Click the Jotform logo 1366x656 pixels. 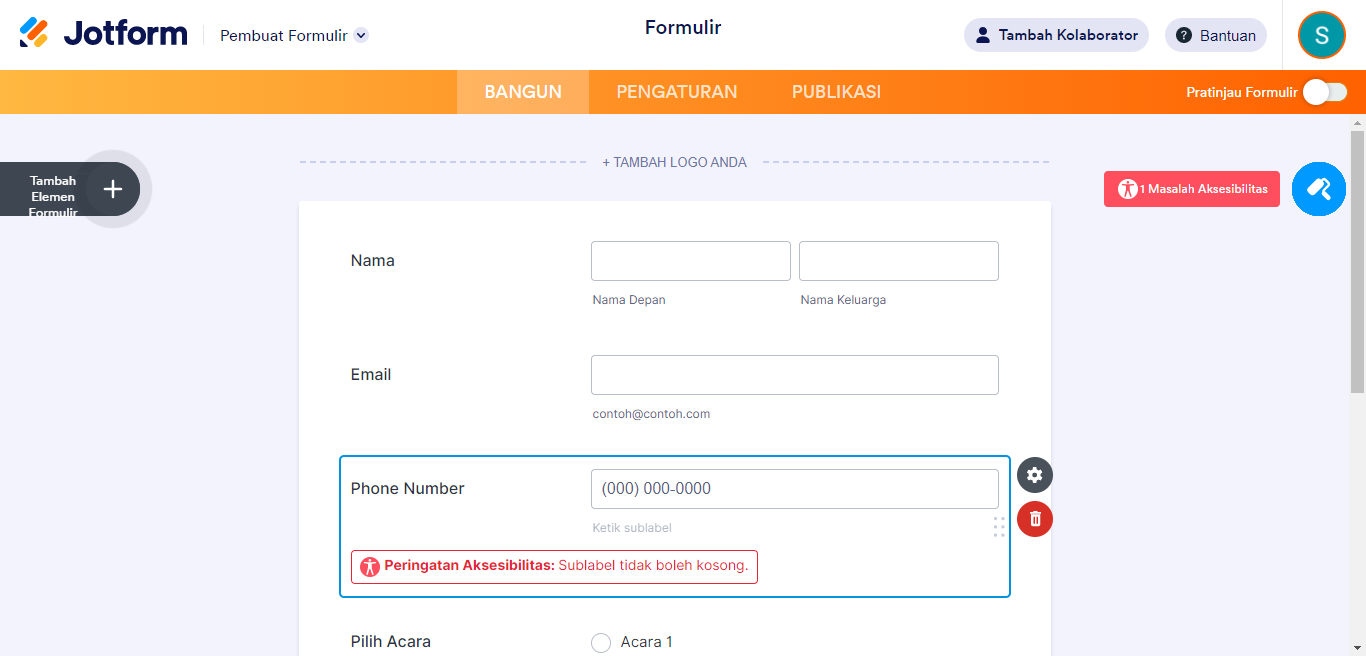pyautogui.click(x=104, y=34)
